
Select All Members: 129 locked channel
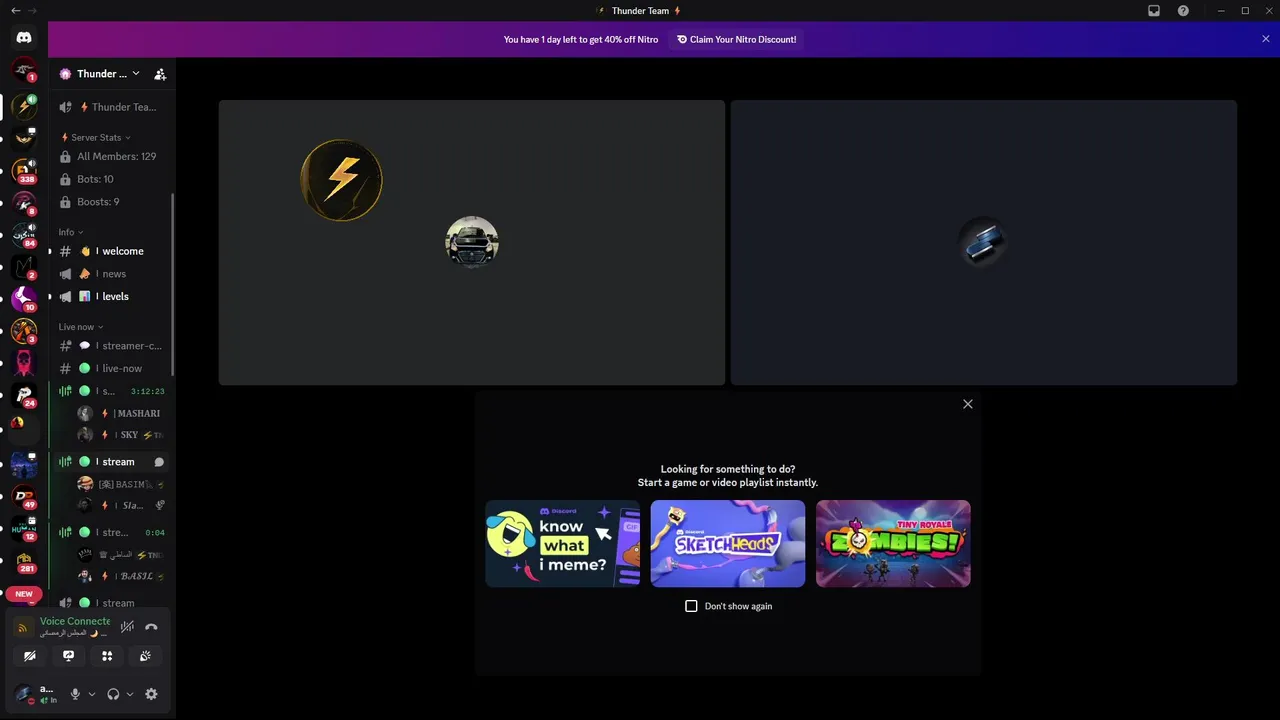pos(112,156)
